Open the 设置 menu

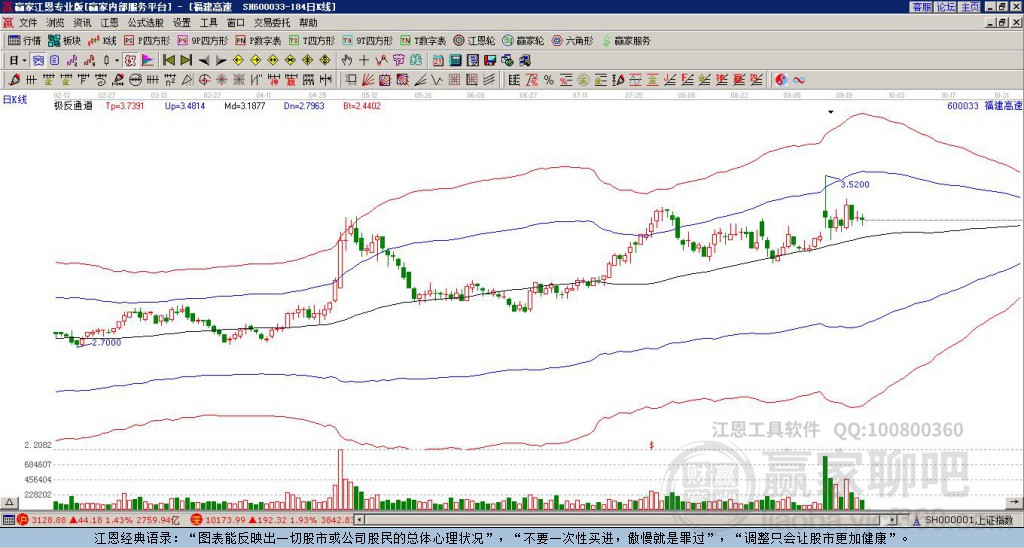(x=182, y=23)
